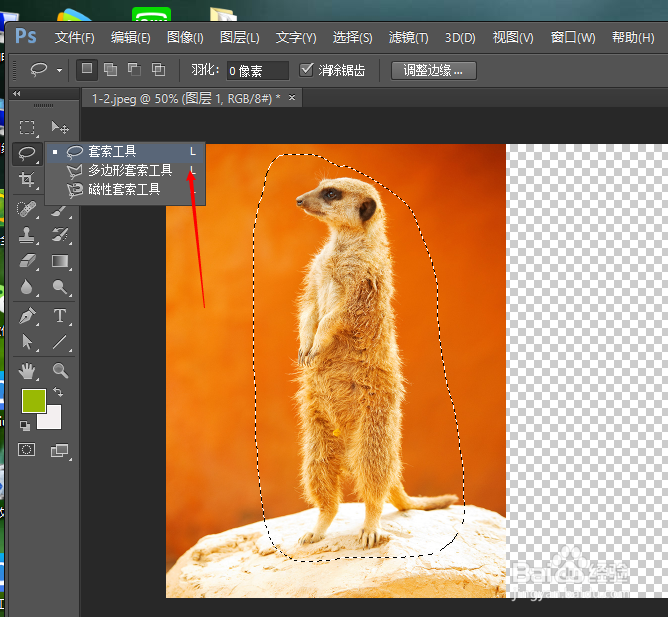This screenshot has width=668, height=617.
Task: Swap foreground and background colors
Action: (x=58, y=392)
